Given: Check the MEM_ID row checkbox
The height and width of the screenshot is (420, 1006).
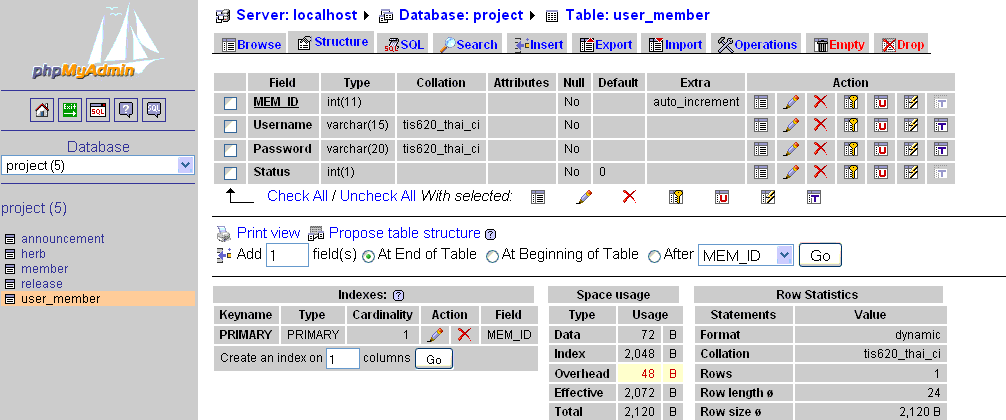Looking at the screenshot, I should coord(231,103).
